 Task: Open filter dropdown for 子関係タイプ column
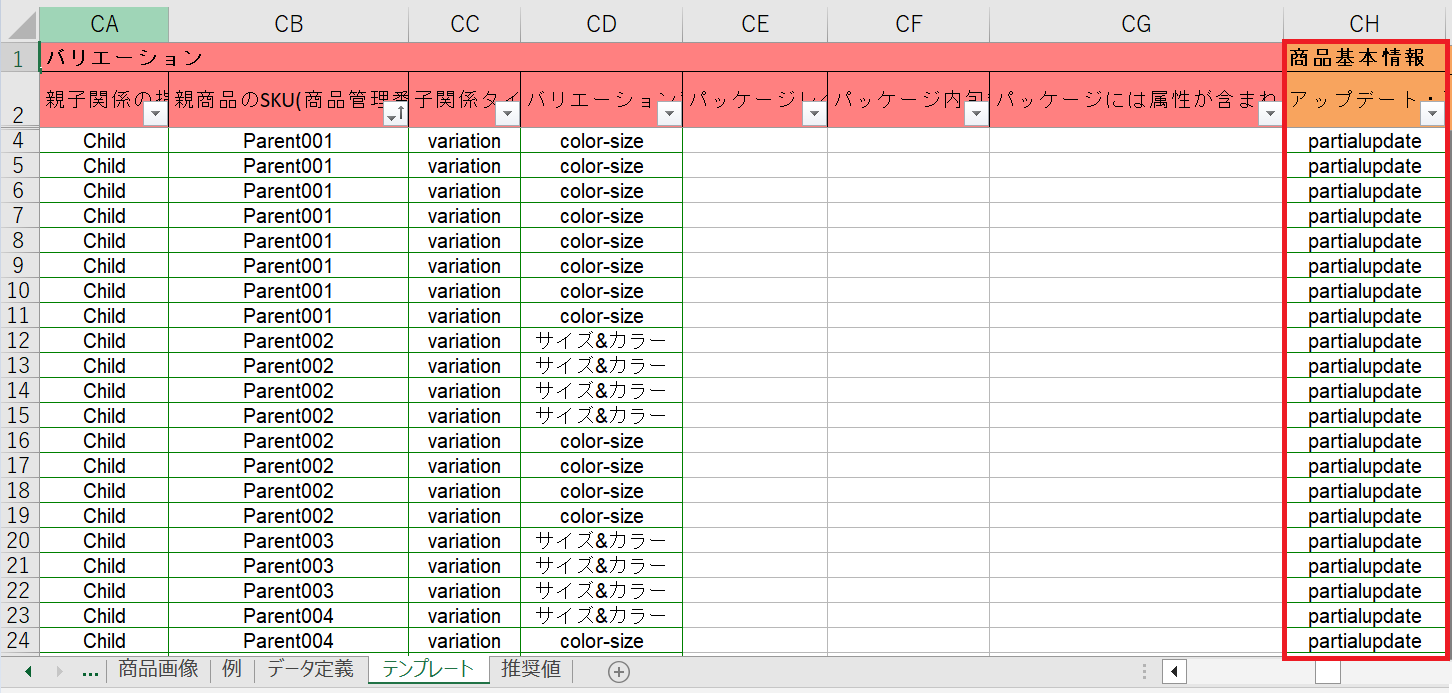coord(507,115)
